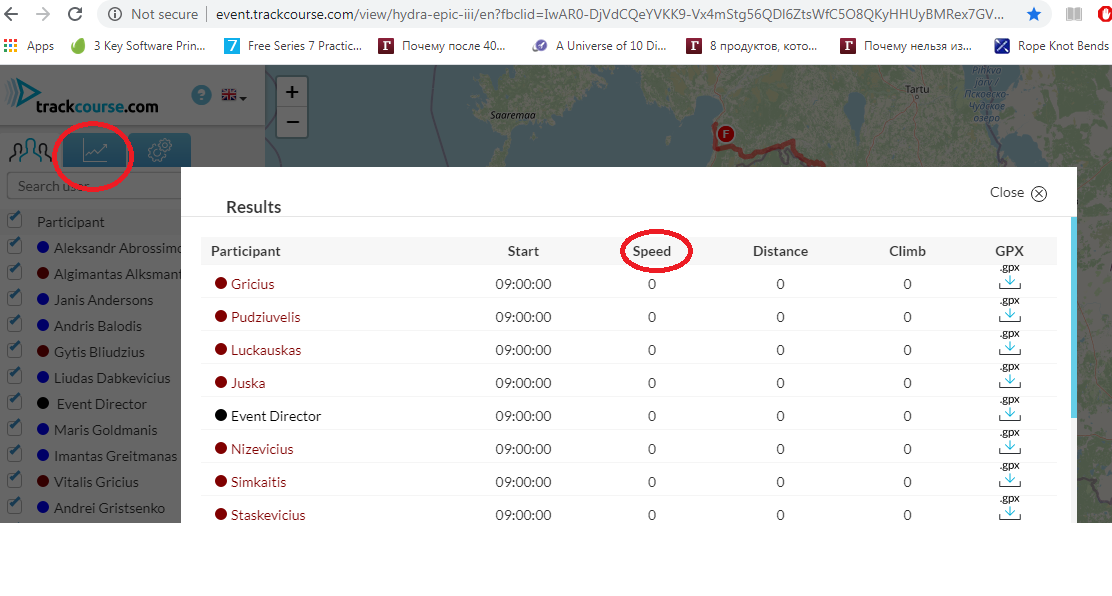The image size is (1112, 596).
Task: Open 'Rope Knot Bends' bookmark
Action: (x=1052, y=45)
